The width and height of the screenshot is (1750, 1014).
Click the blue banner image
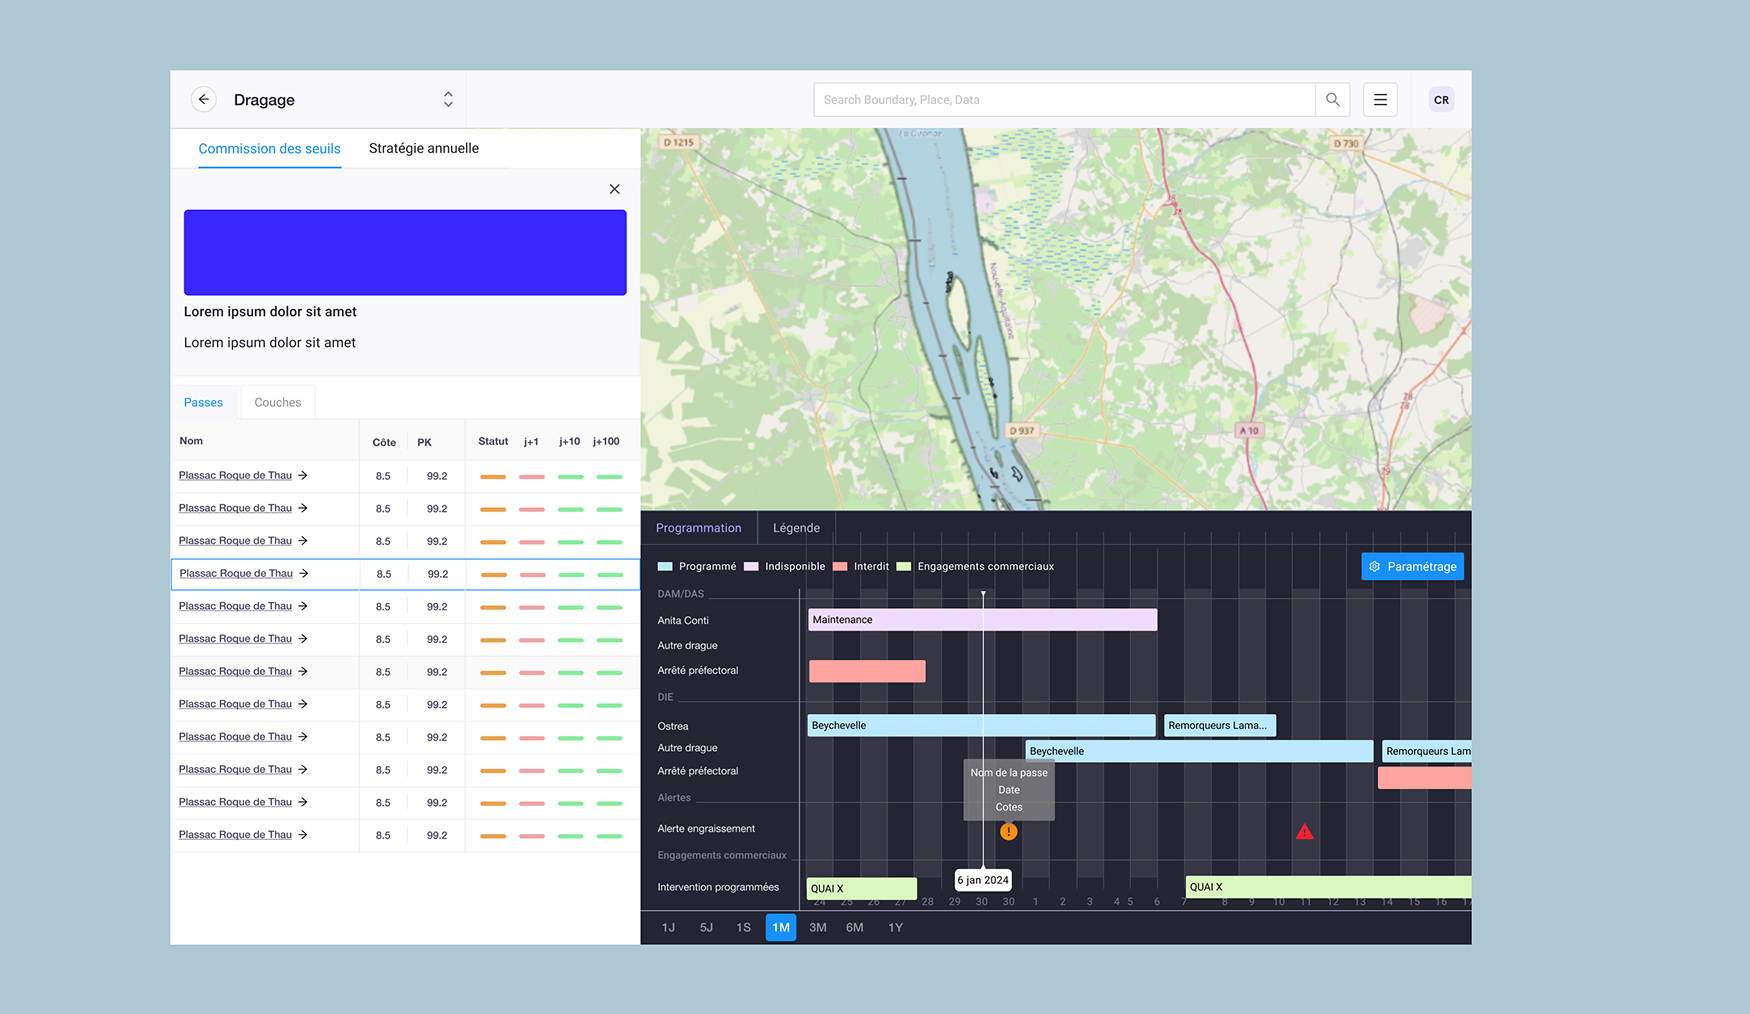(405, 252)
